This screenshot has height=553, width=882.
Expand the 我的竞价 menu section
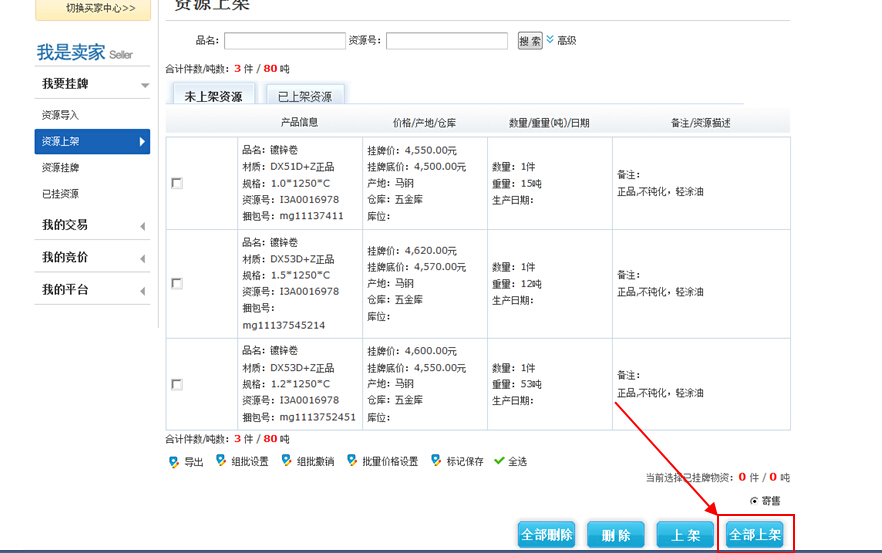pos(142,258)
